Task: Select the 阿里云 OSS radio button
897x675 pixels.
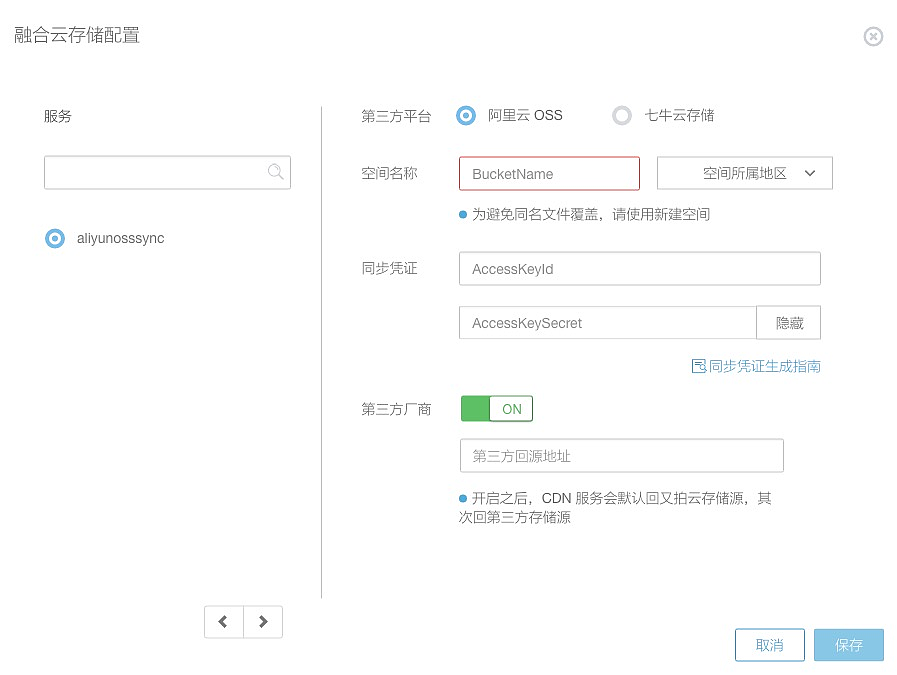Action: 466,116
